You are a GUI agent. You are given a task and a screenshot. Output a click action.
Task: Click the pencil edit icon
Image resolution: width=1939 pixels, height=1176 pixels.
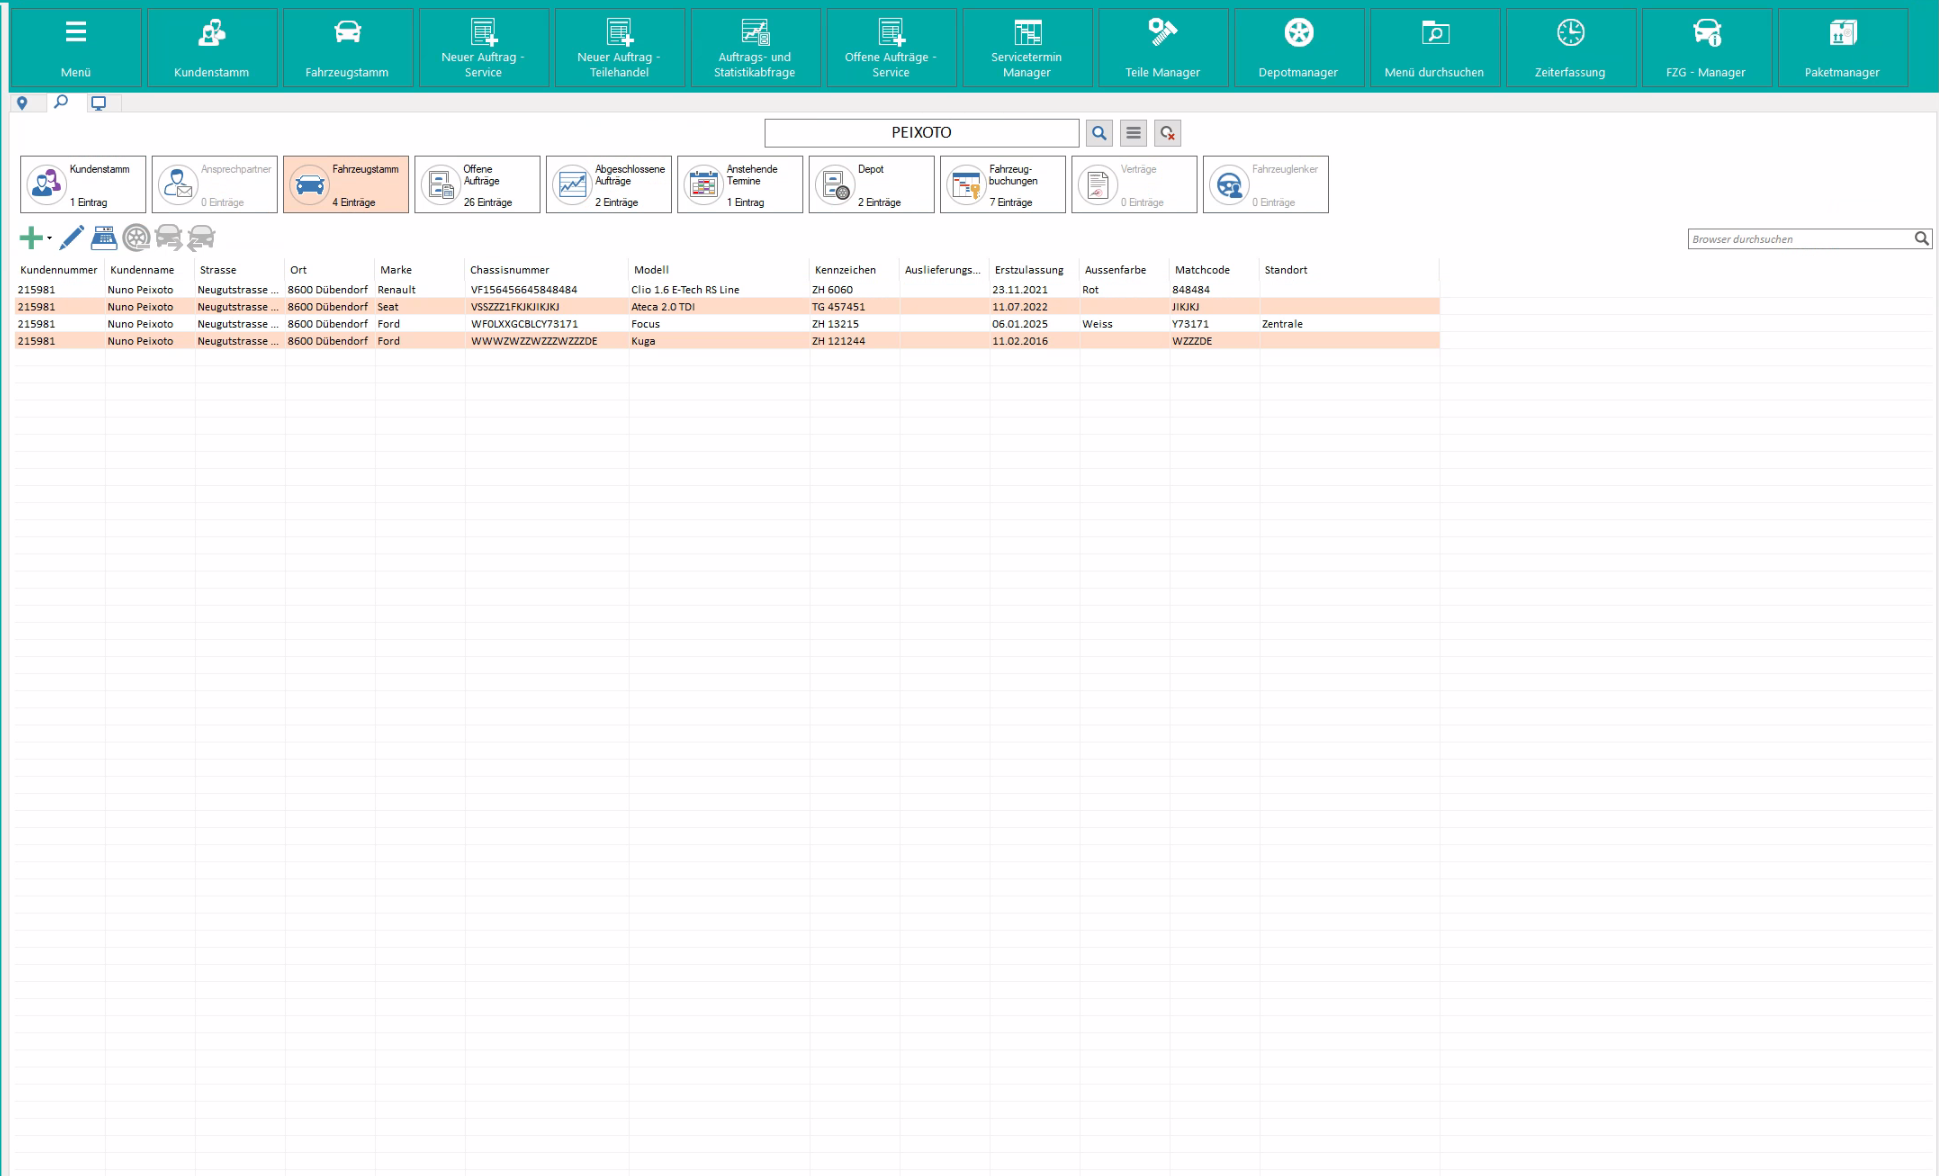pos(71,238)
